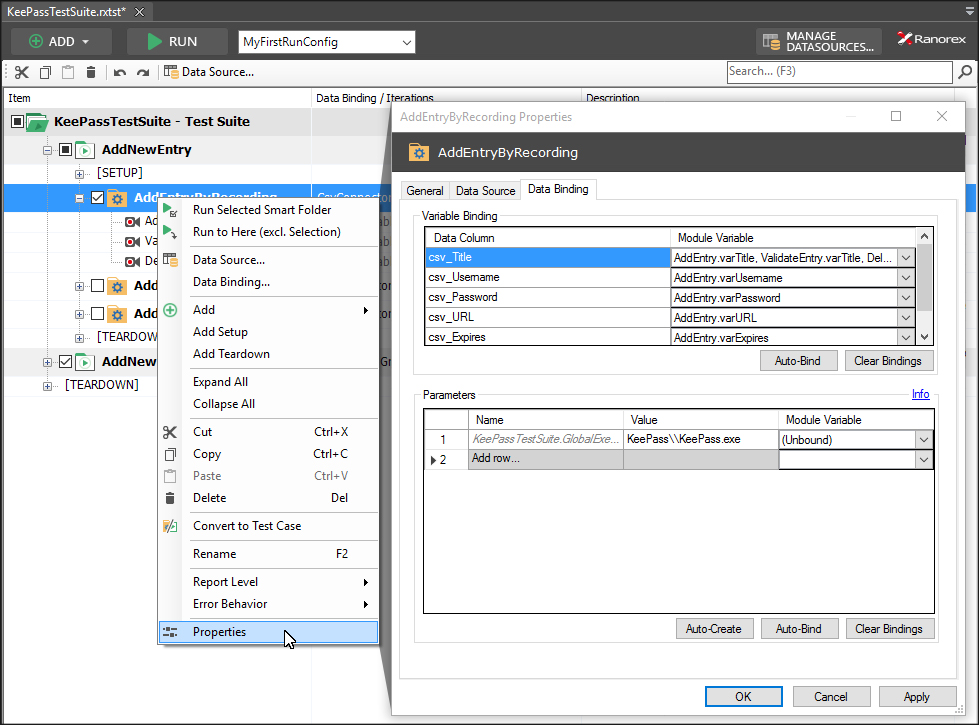Click the Add row... parameter cell

[546, 459]
